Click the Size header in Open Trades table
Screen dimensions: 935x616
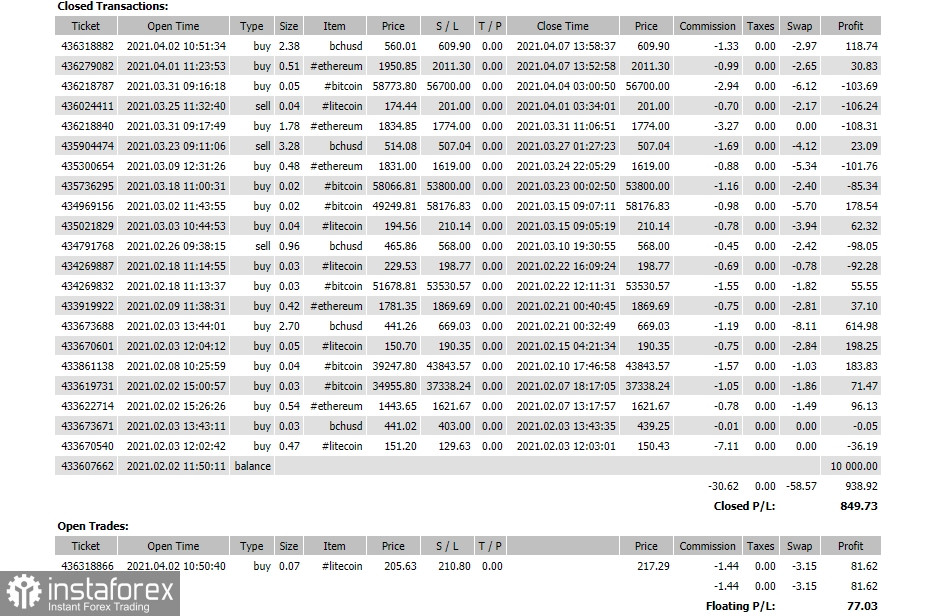pos(289,546)
